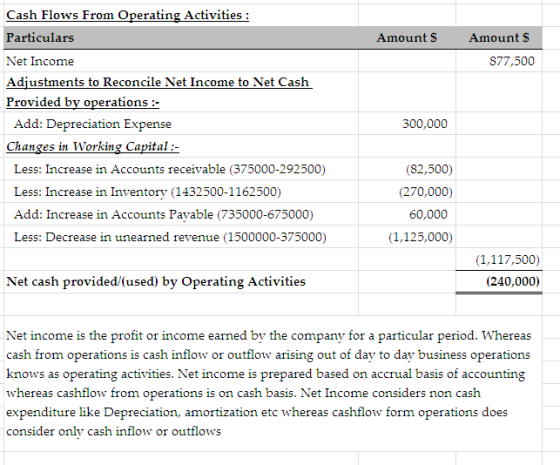Click the 'Changes in Working Capital :-' heading
560x465 pixels.
[93, 146]
